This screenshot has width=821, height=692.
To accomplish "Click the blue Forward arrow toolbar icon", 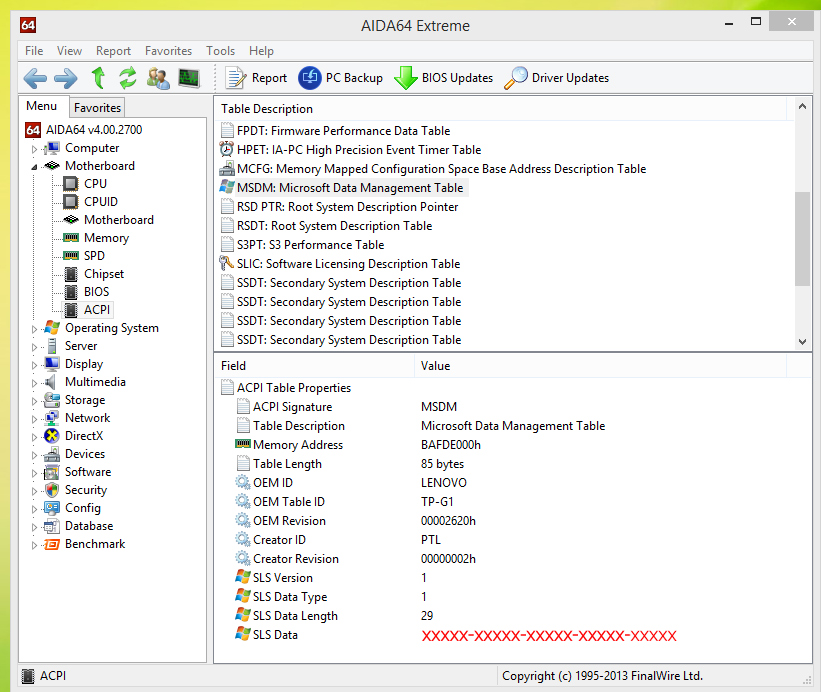I will click(65, 78).
